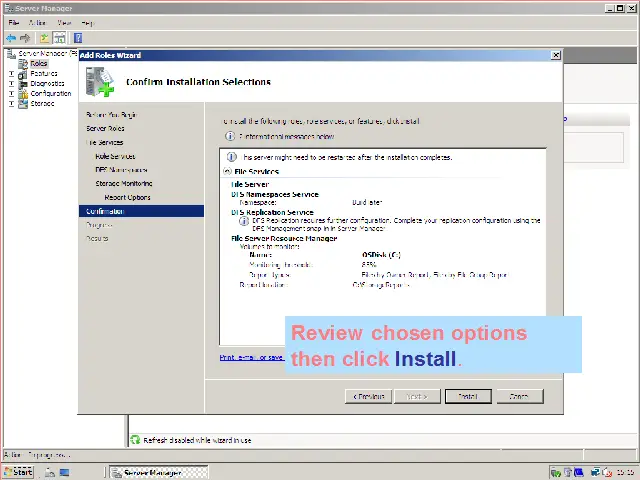Collapse the File Services section chevron

[227, 171]
